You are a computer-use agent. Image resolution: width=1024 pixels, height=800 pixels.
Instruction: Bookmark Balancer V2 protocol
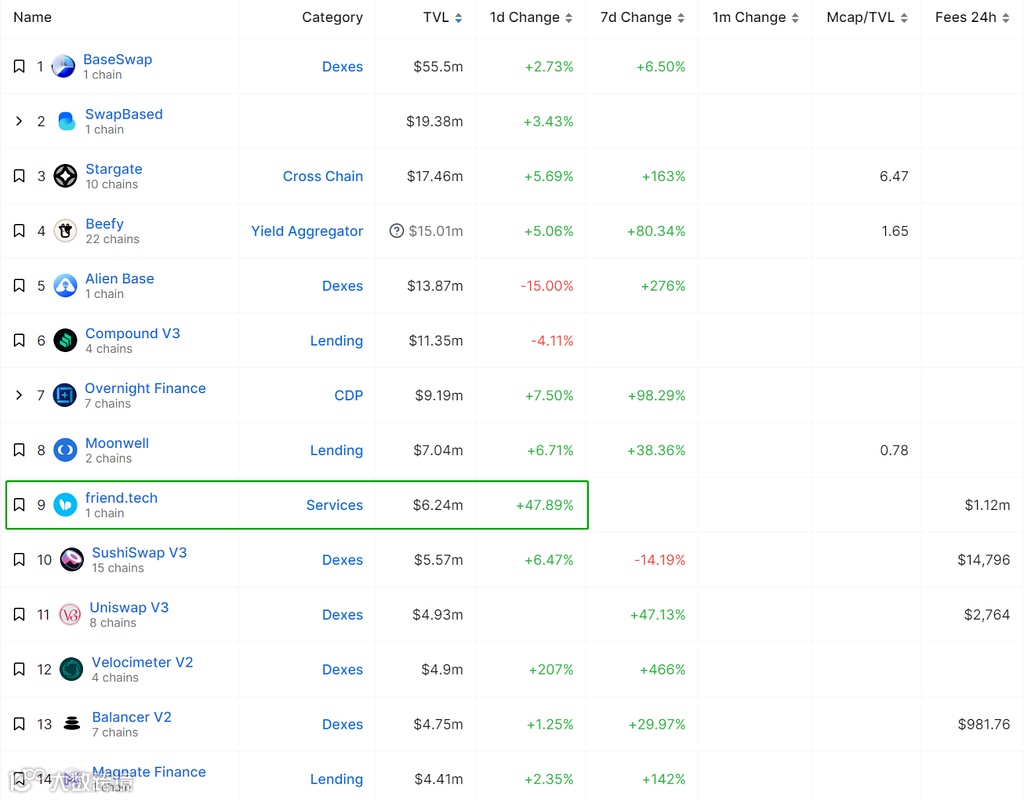[20, 725]
